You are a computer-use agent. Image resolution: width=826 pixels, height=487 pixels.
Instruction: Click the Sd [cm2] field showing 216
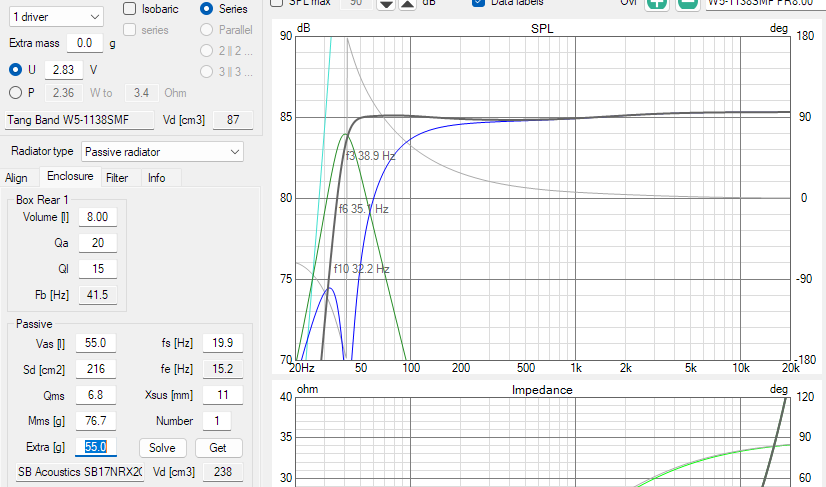tap(95, 369)
